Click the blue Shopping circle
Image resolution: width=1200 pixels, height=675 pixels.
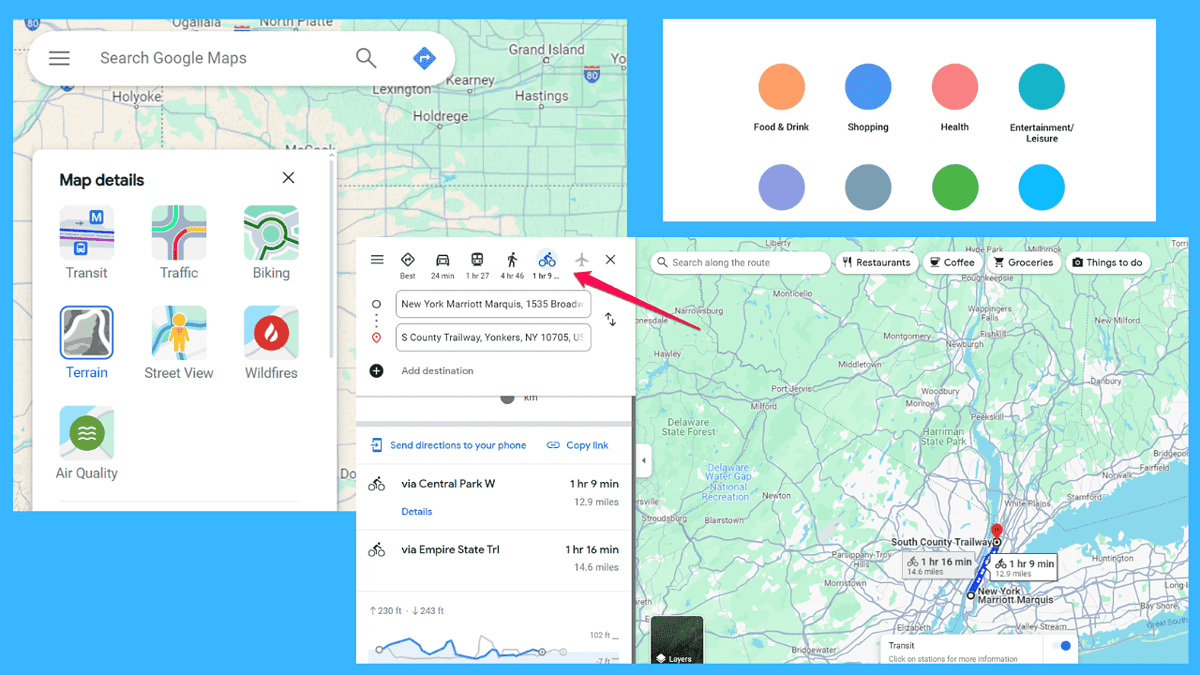(868, 88)
